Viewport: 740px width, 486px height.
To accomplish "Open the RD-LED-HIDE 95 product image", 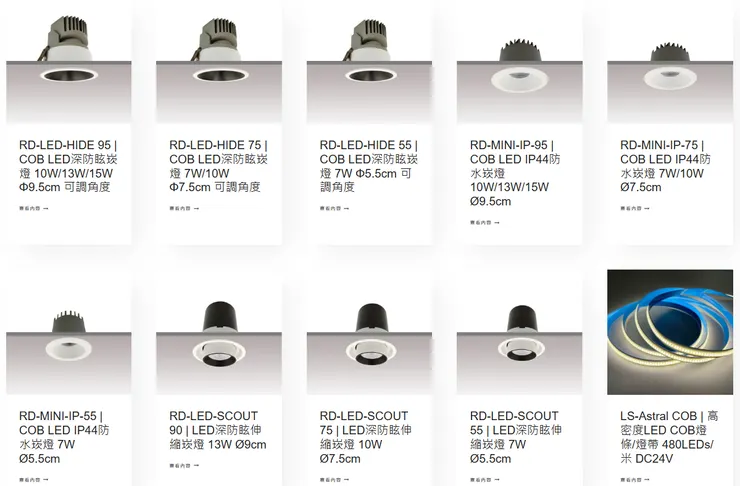I will click(x=68, y=62).
